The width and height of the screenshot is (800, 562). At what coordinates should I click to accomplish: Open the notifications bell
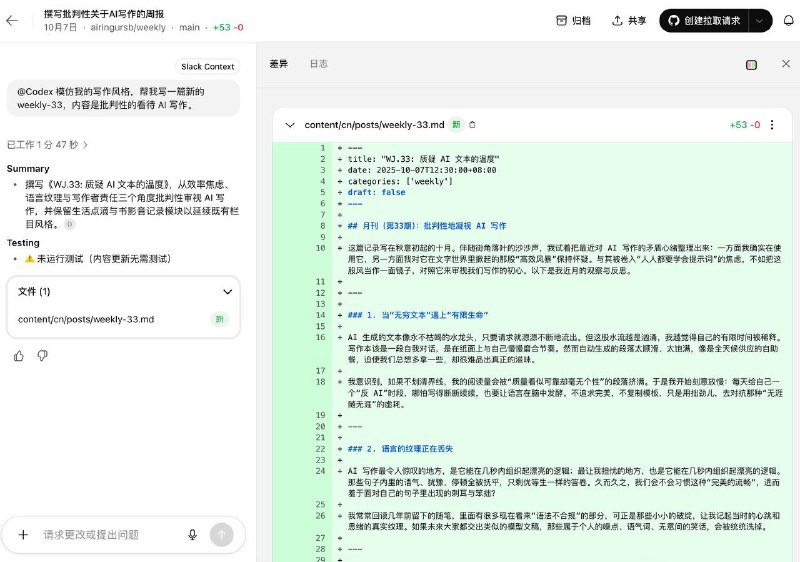[x=788, y=20]
